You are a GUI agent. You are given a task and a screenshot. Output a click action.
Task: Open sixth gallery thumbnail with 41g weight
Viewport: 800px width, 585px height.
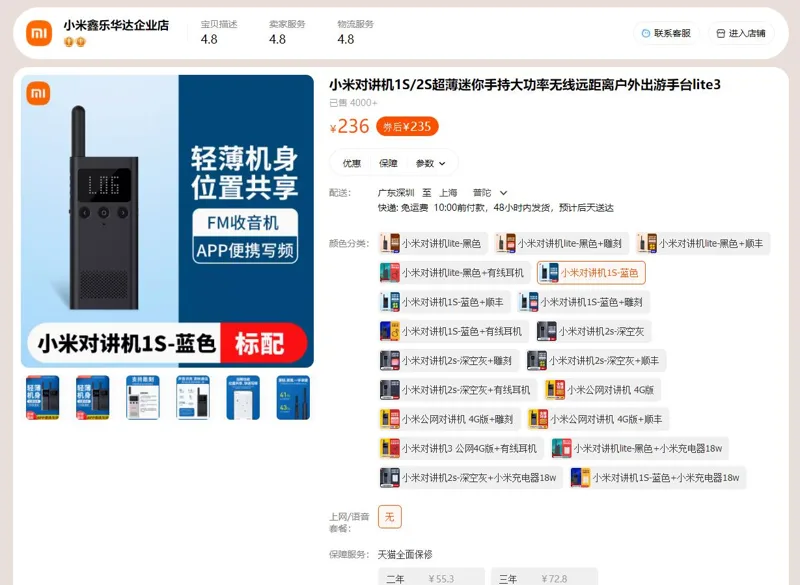293,398
